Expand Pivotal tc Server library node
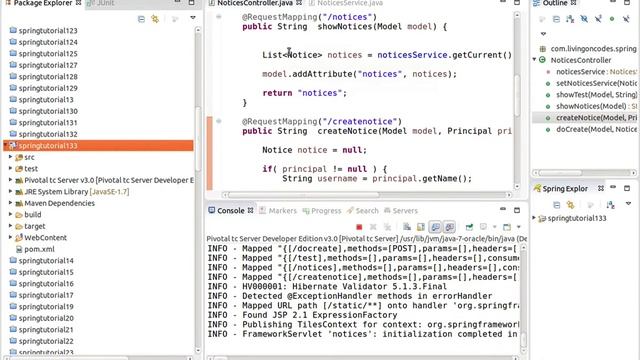The image size is (640, 360). pyautogui.click(x=10, y=180)
